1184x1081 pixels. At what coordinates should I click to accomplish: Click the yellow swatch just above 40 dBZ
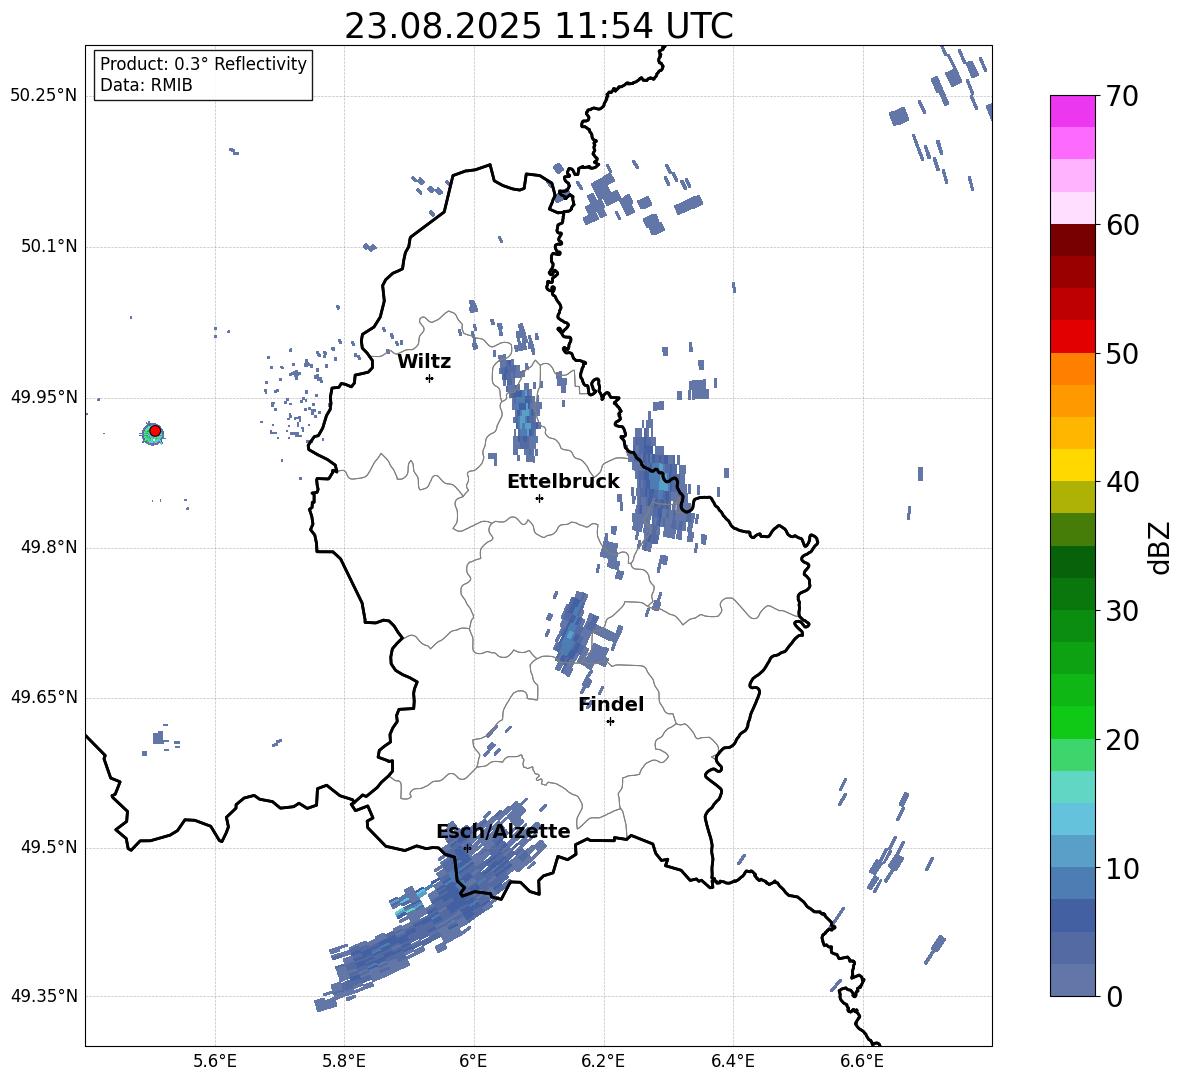(1072, 465)
